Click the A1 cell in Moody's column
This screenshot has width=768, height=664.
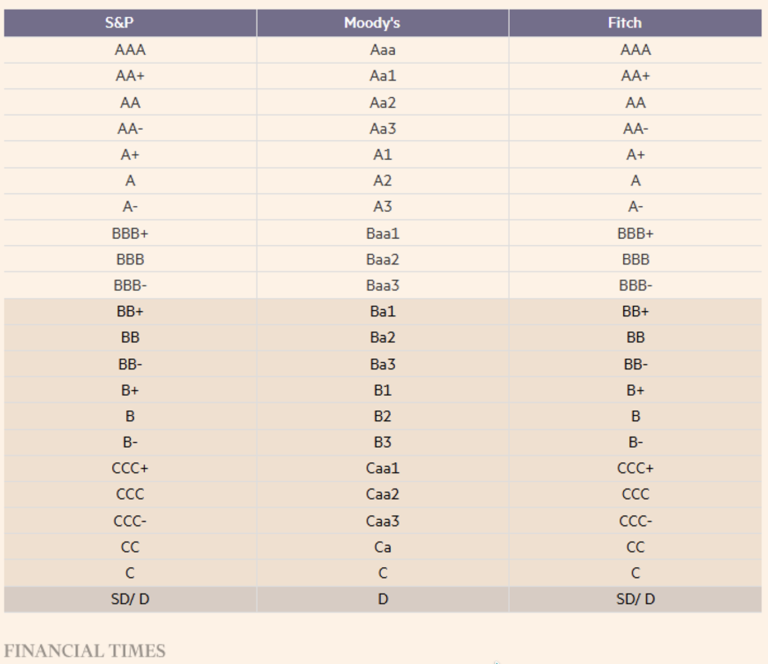click(x=382, y=154)
